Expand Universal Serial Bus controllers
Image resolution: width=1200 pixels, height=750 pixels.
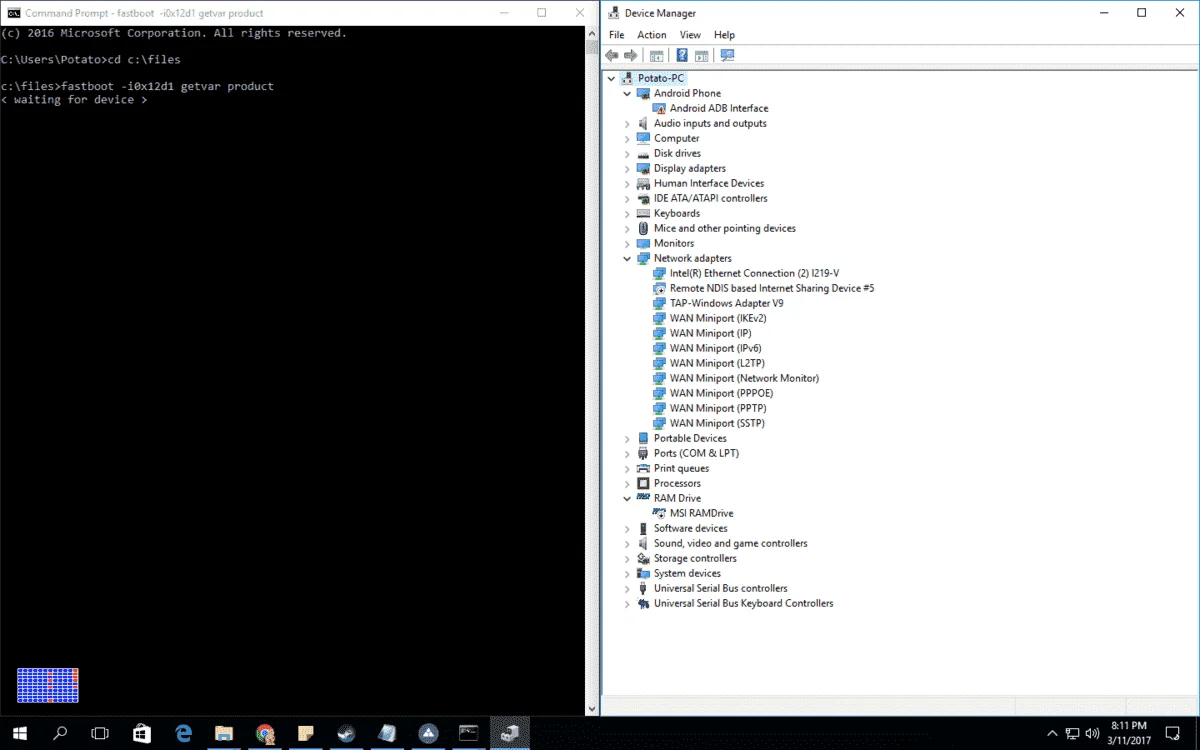(627, 588)
